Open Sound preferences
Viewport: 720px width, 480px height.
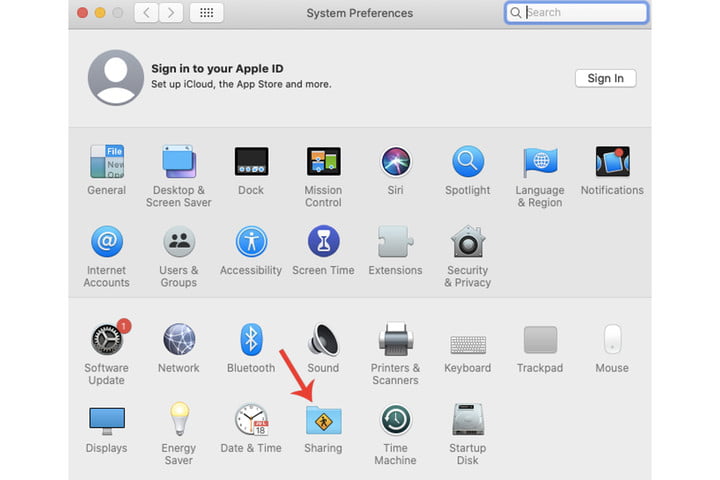323,339
